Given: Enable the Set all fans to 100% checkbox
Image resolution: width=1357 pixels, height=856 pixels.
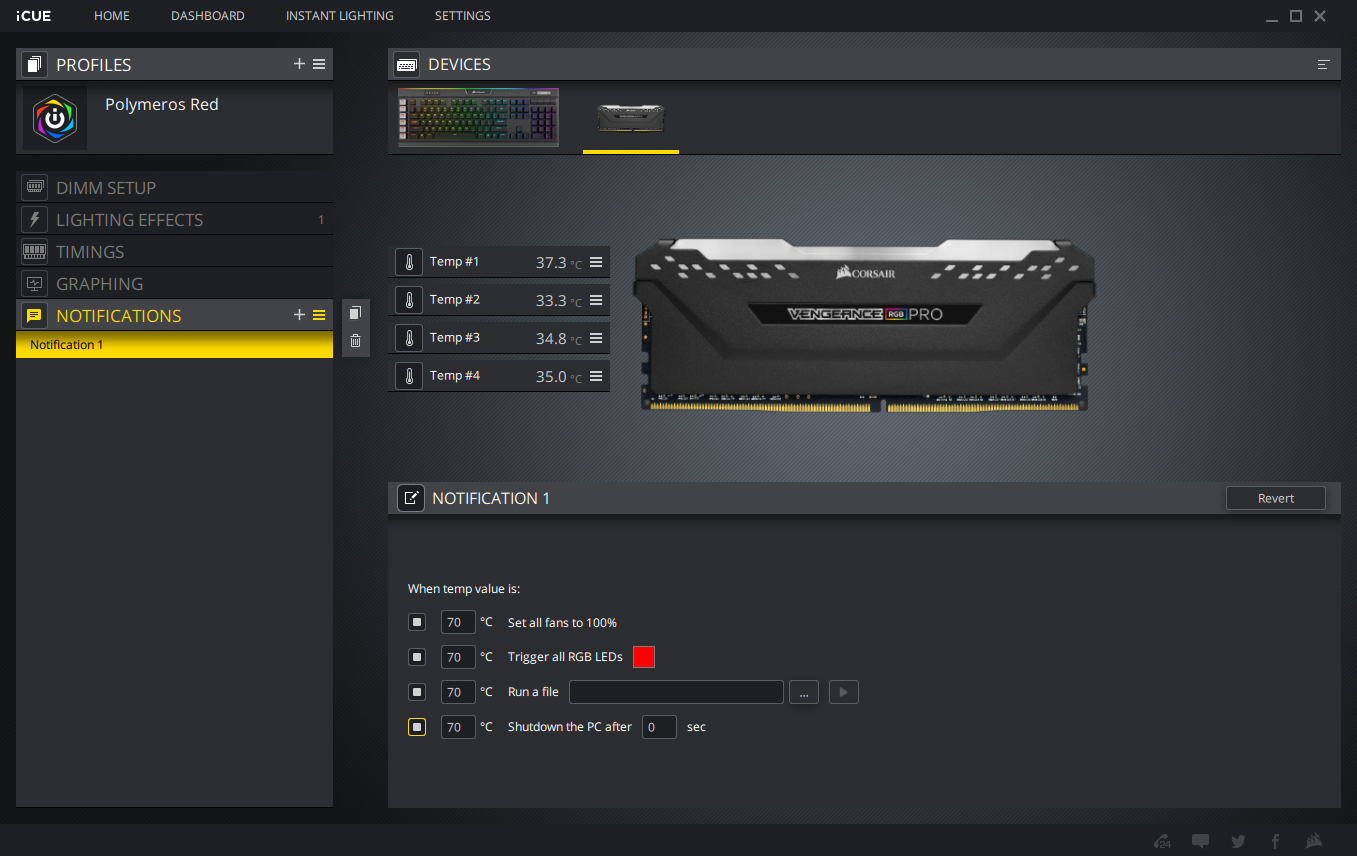Looking at the screenshot, I should pos(417,623).
